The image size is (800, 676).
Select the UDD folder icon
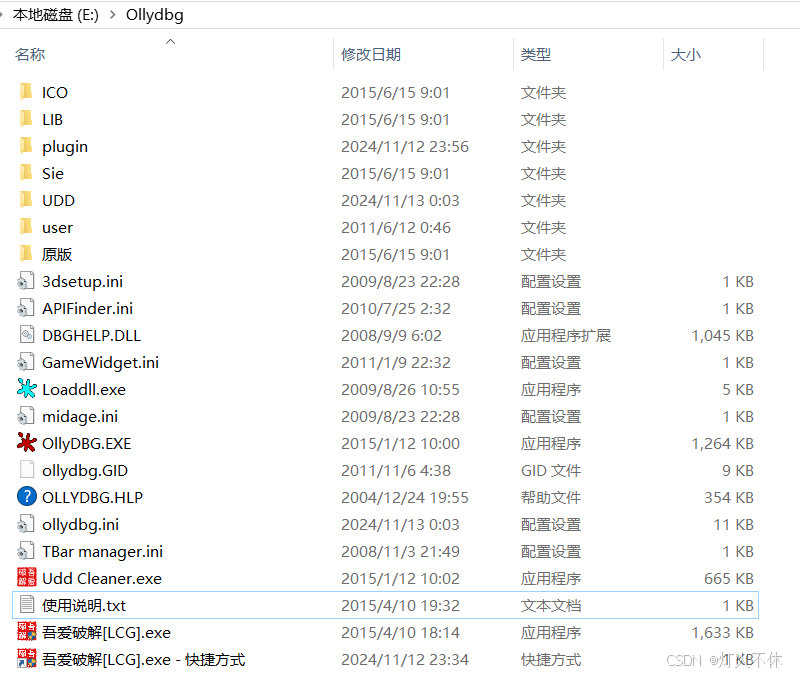click(x=26, y=200)
